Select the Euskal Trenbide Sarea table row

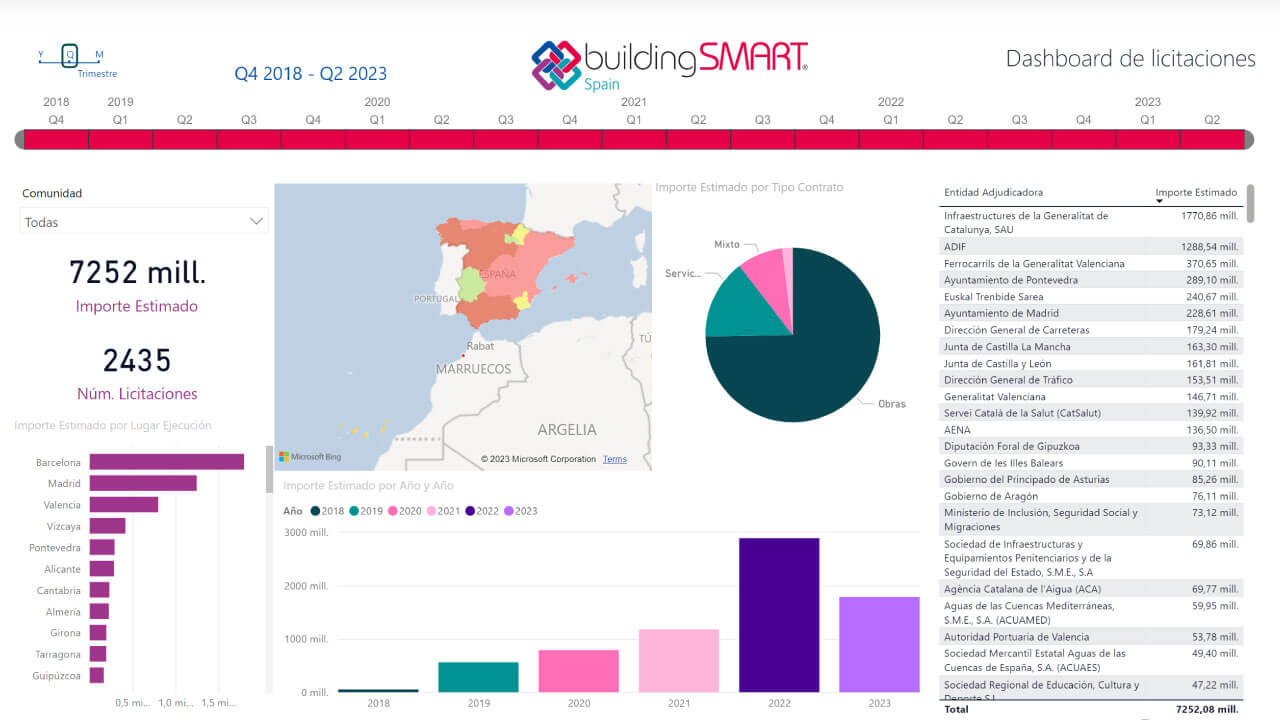pyautogui.click(x=1092, y=297)
